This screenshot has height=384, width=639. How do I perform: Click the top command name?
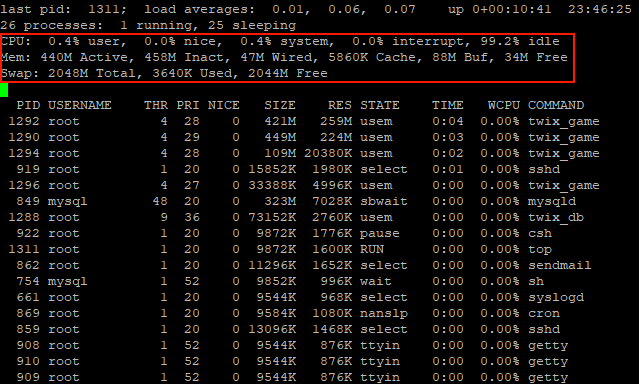[x=540, y=249]
